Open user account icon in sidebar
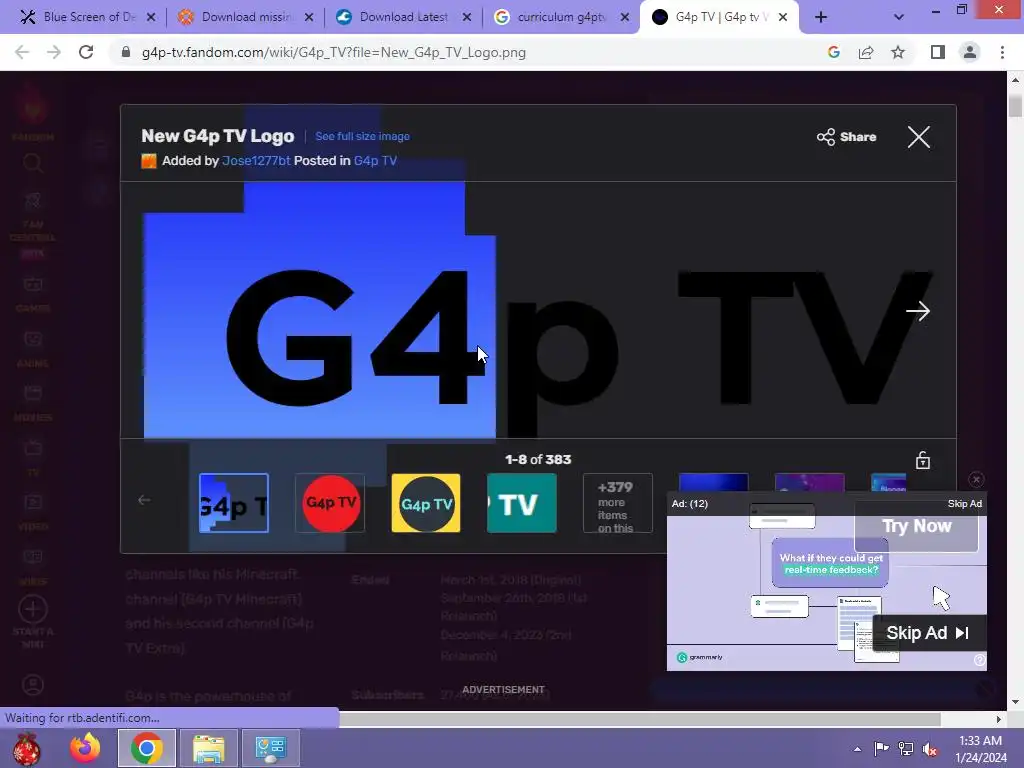The image size is (1024, 768). click(33, 685)
